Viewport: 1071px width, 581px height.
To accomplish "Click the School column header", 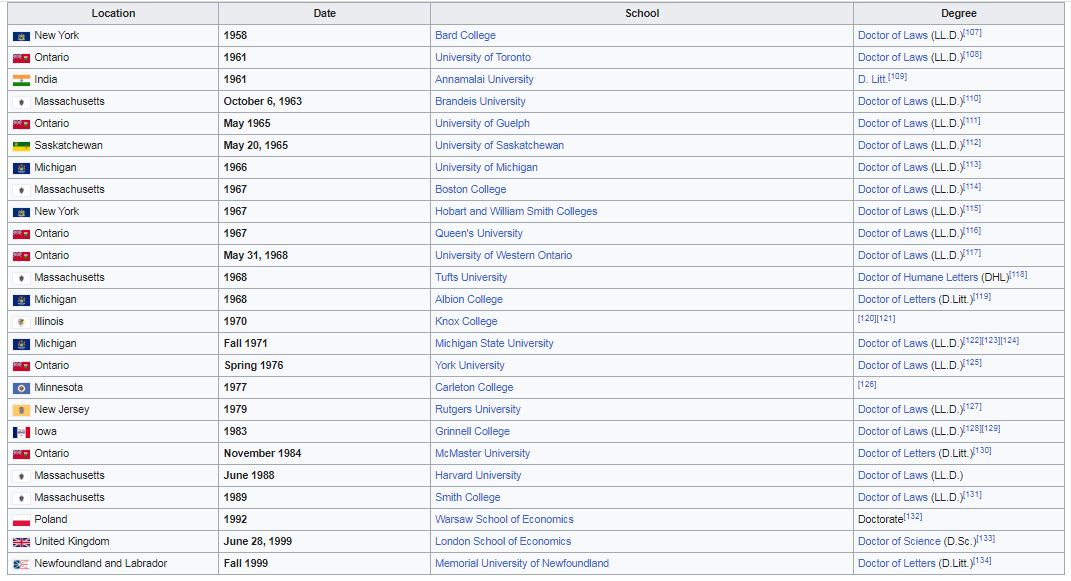I will click(x=641, y=14).
